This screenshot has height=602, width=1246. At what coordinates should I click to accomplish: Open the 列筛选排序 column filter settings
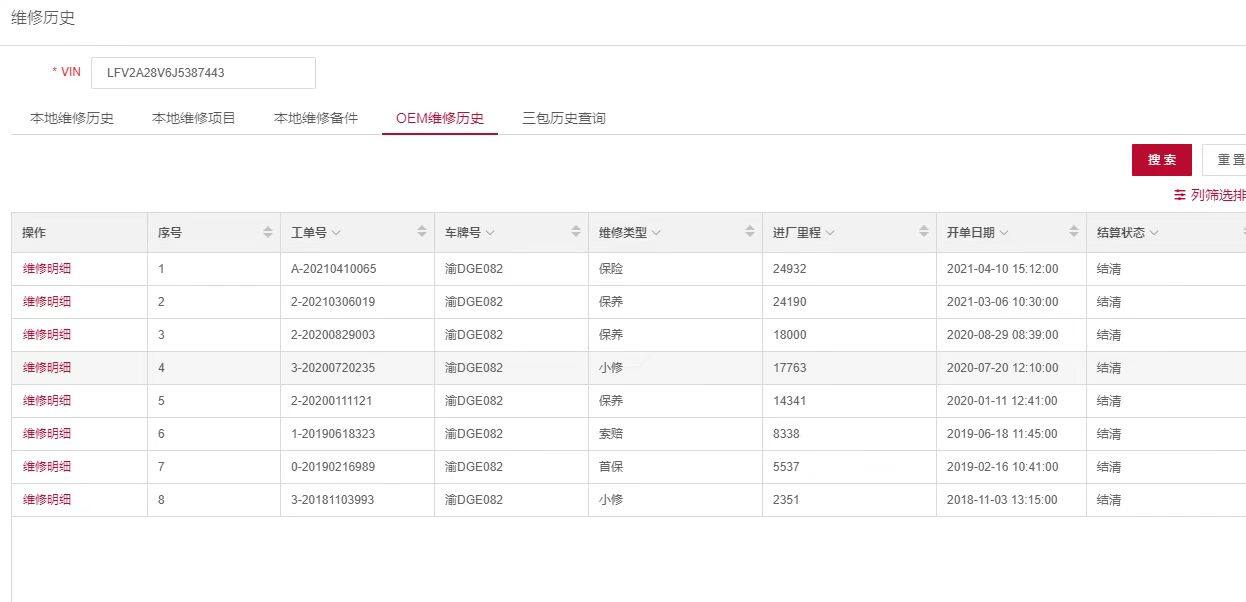1210,195
